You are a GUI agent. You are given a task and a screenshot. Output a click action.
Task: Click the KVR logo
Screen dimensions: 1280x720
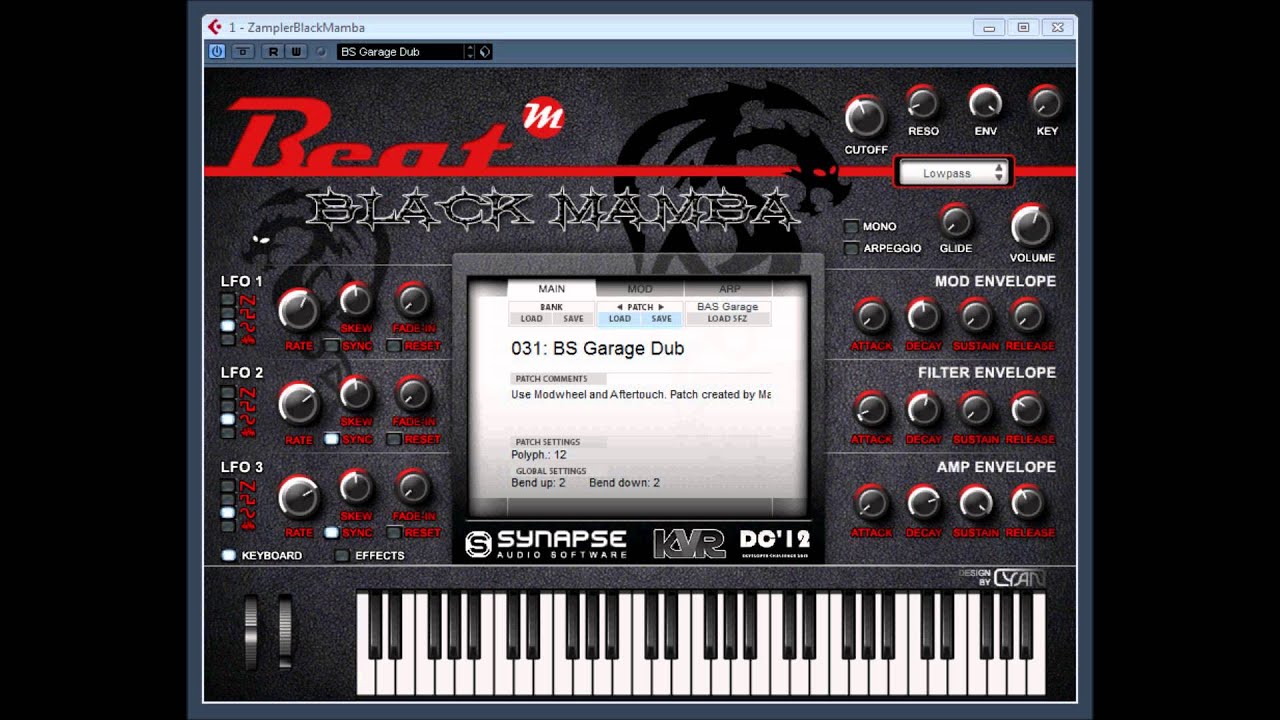[x=689, y=543]
